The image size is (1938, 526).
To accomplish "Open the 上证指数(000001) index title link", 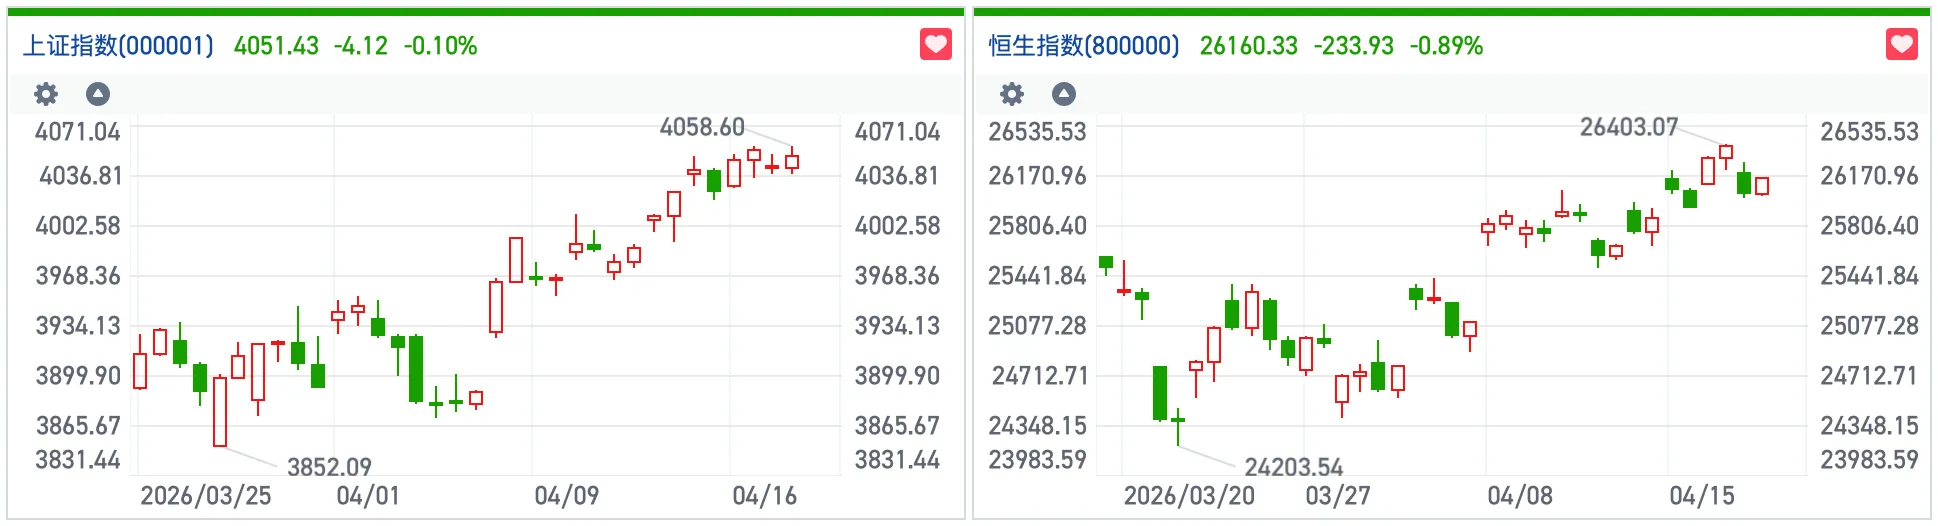I will point(118,46).
